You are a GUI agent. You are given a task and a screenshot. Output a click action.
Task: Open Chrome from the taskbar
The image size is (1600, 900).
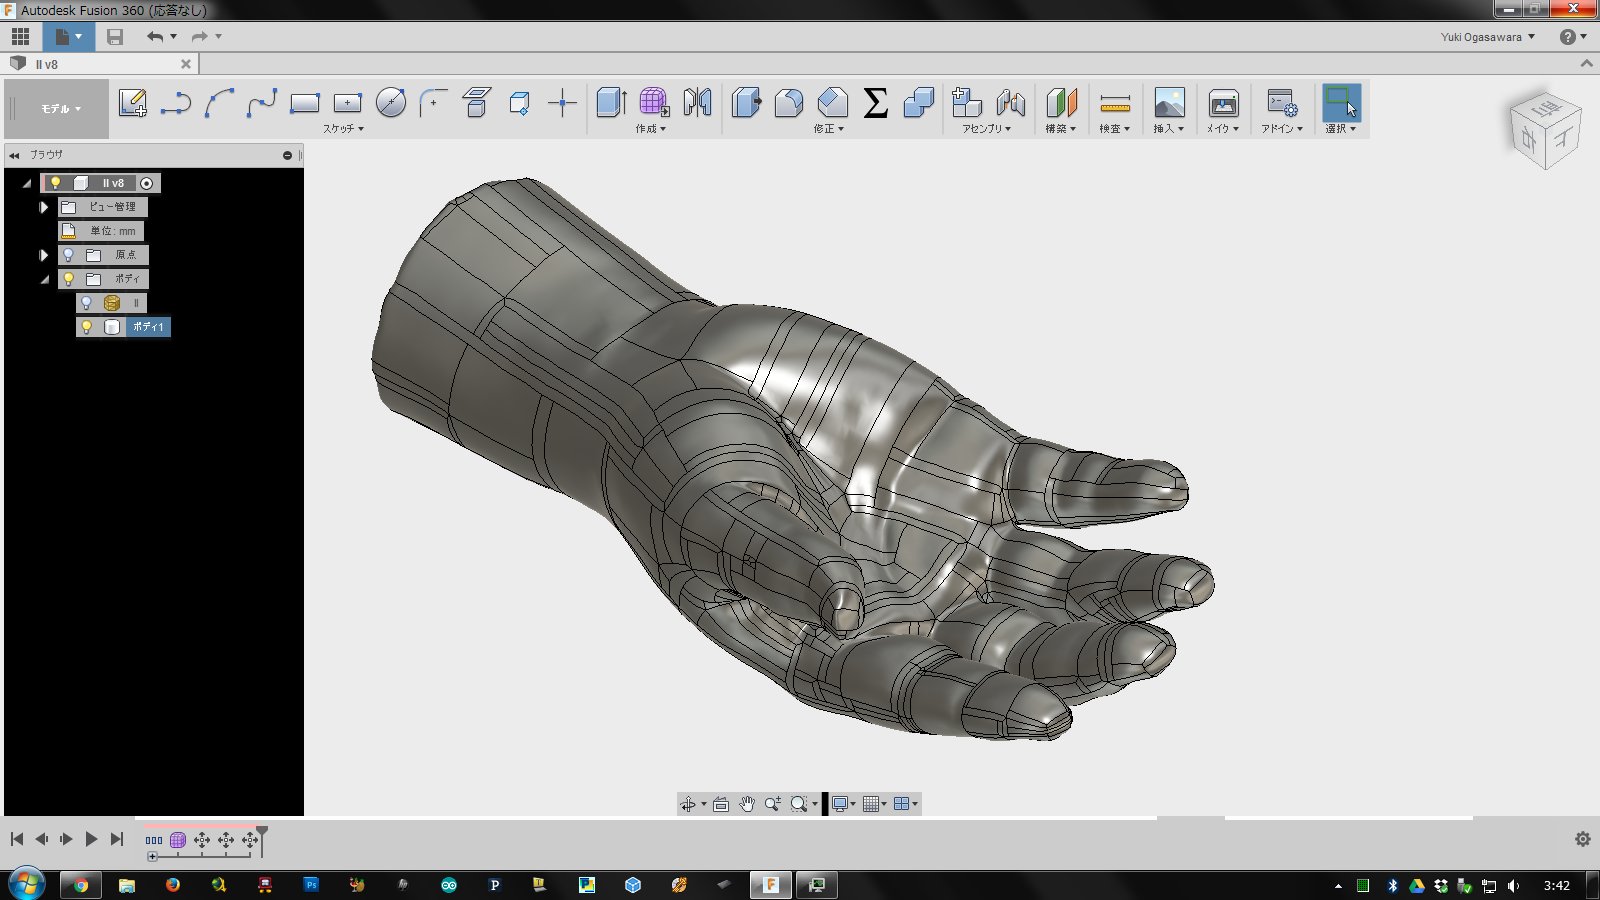point(80,885)
